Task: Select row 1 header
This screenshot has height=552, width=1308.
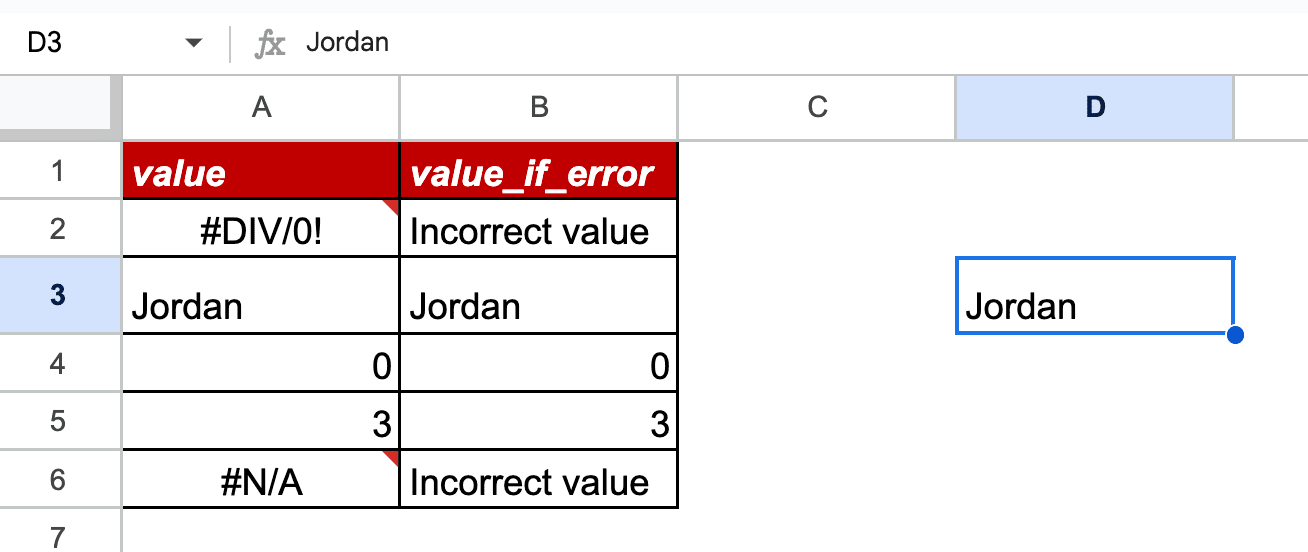Action: pos(58,171)
